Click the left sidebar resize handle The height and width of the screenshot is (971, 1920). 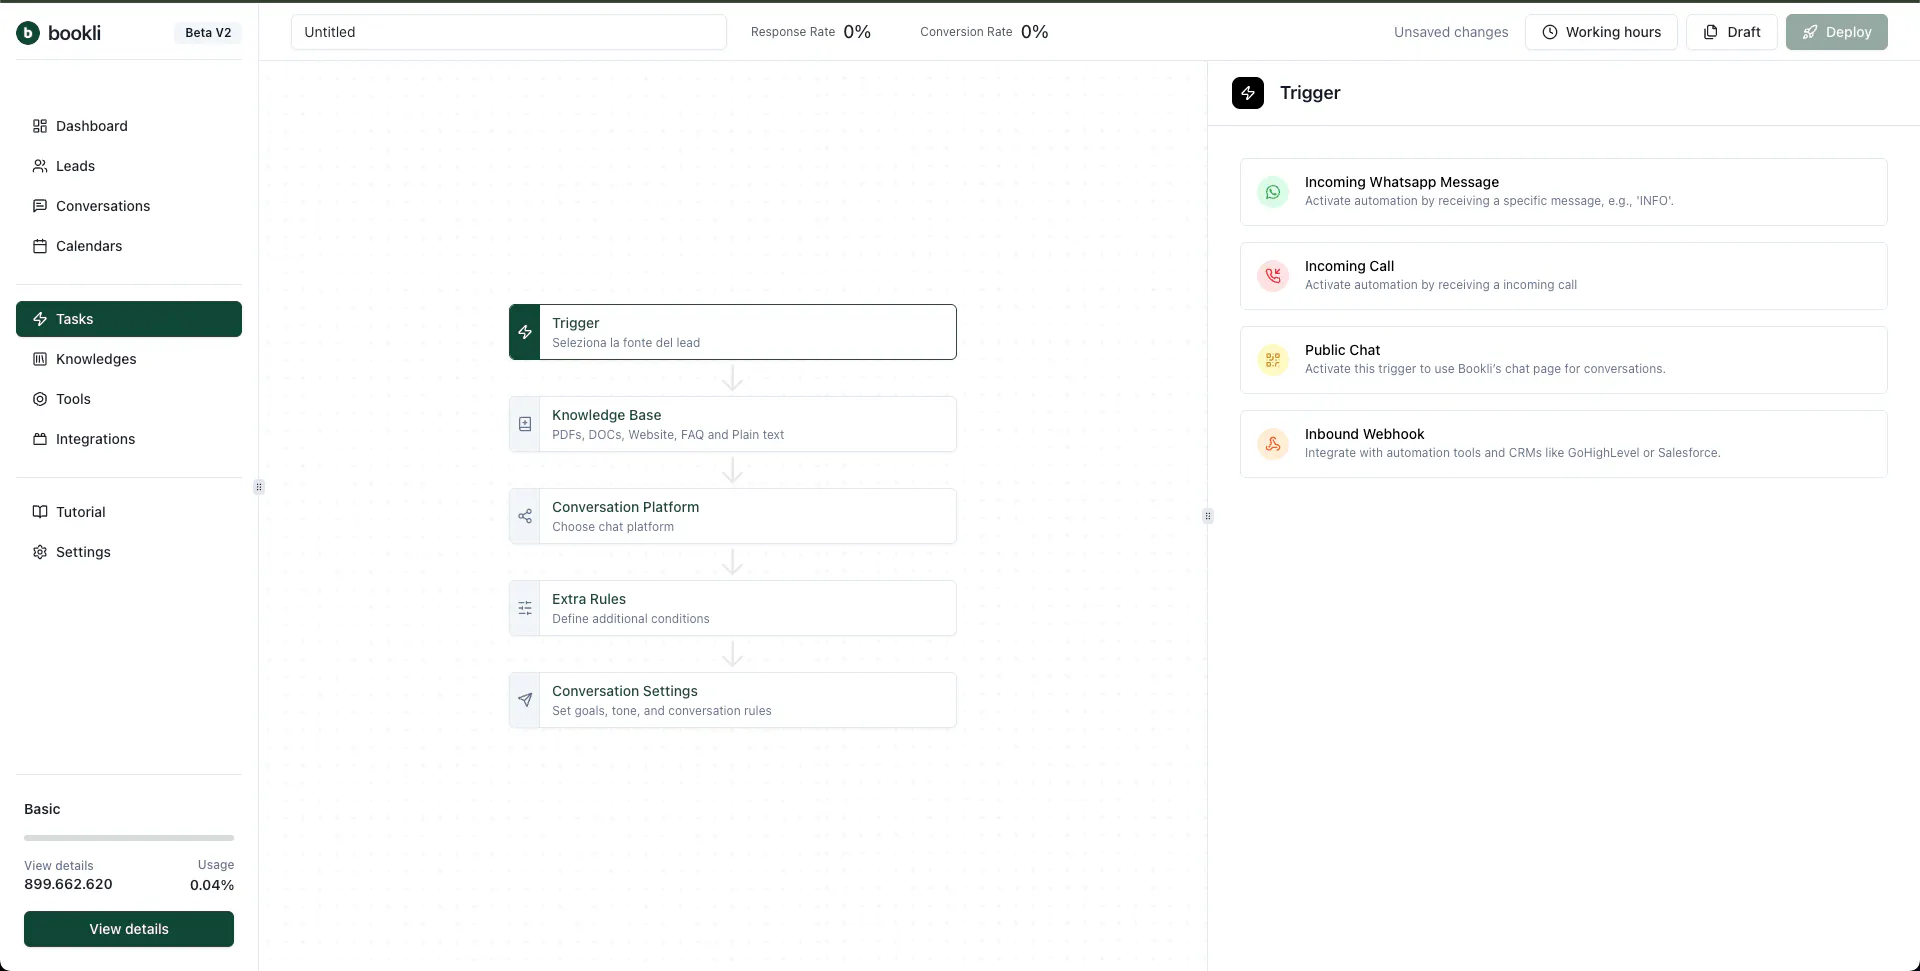coord(259,487)
